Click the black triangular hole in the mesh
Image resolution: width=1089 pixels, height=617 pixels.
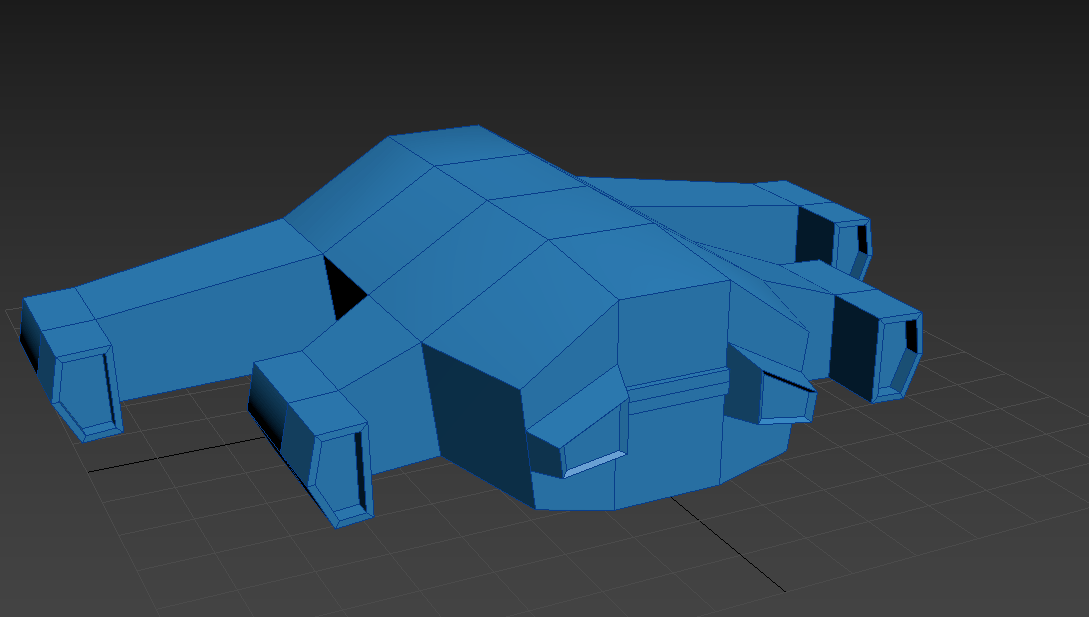tap(339, 287)
